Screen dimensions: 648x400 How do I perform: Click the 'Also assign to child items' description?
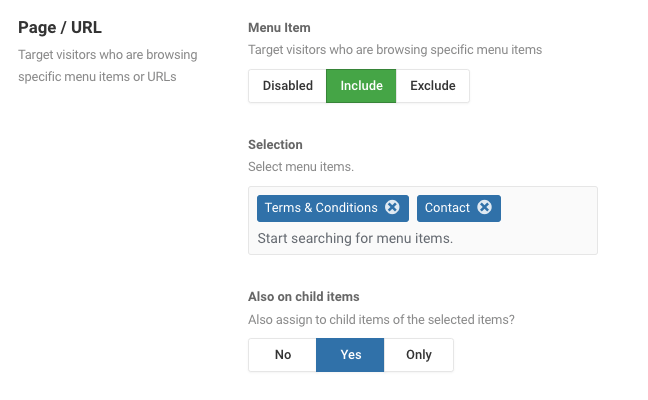point(381,320)
